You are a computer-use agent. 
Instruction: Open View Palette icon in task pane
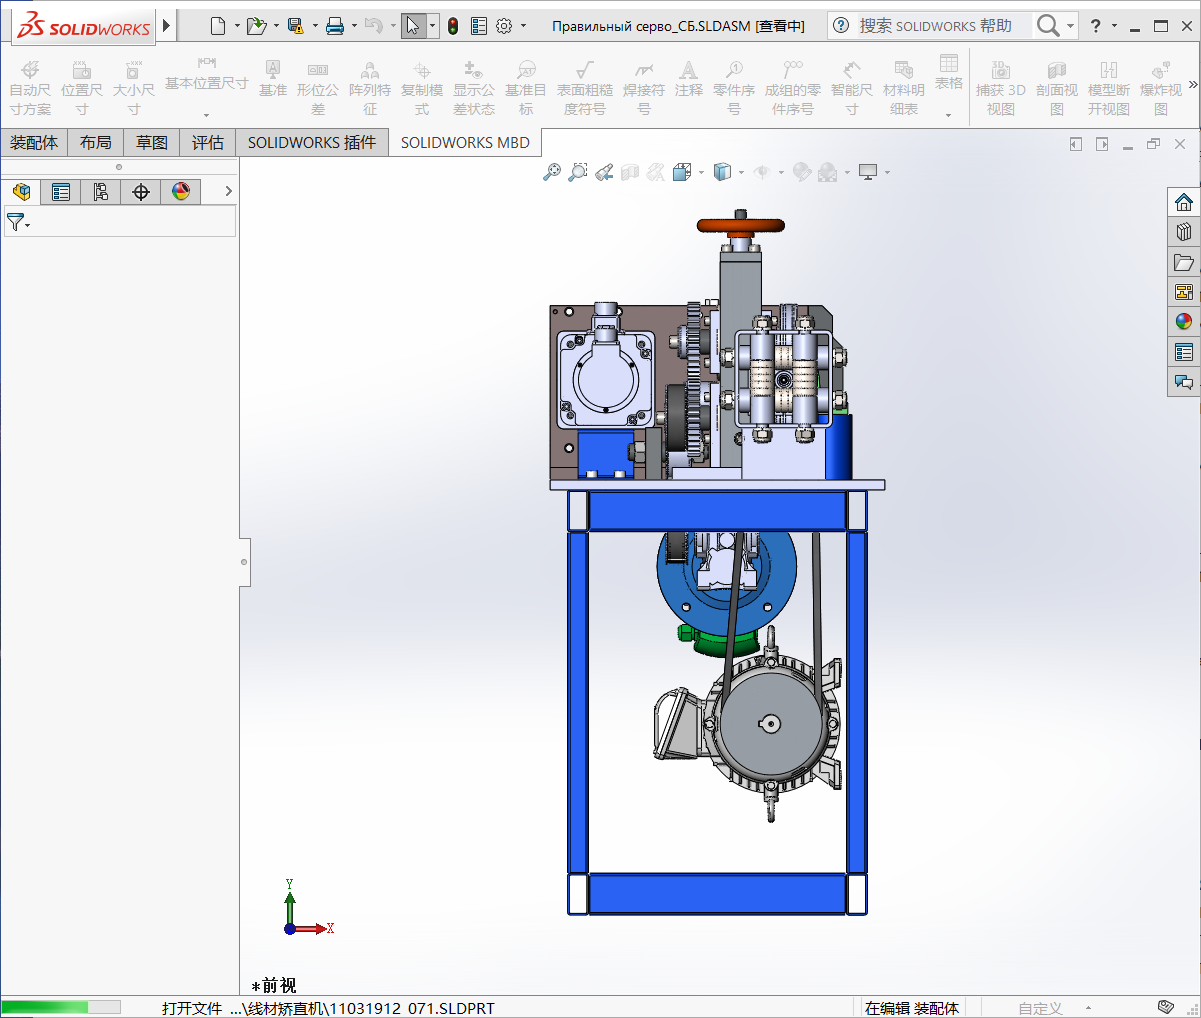1184,292
